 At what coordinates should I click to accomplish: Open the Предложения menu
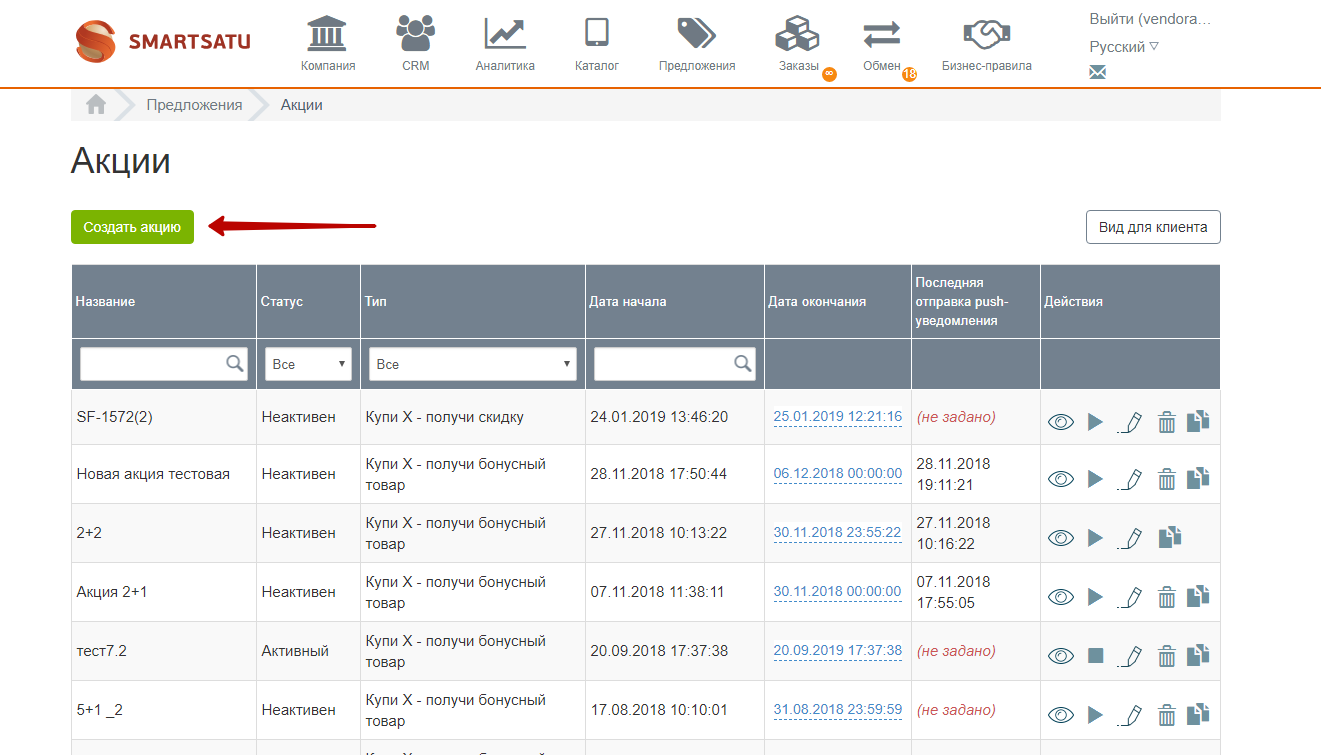click(x=697, y=44)
